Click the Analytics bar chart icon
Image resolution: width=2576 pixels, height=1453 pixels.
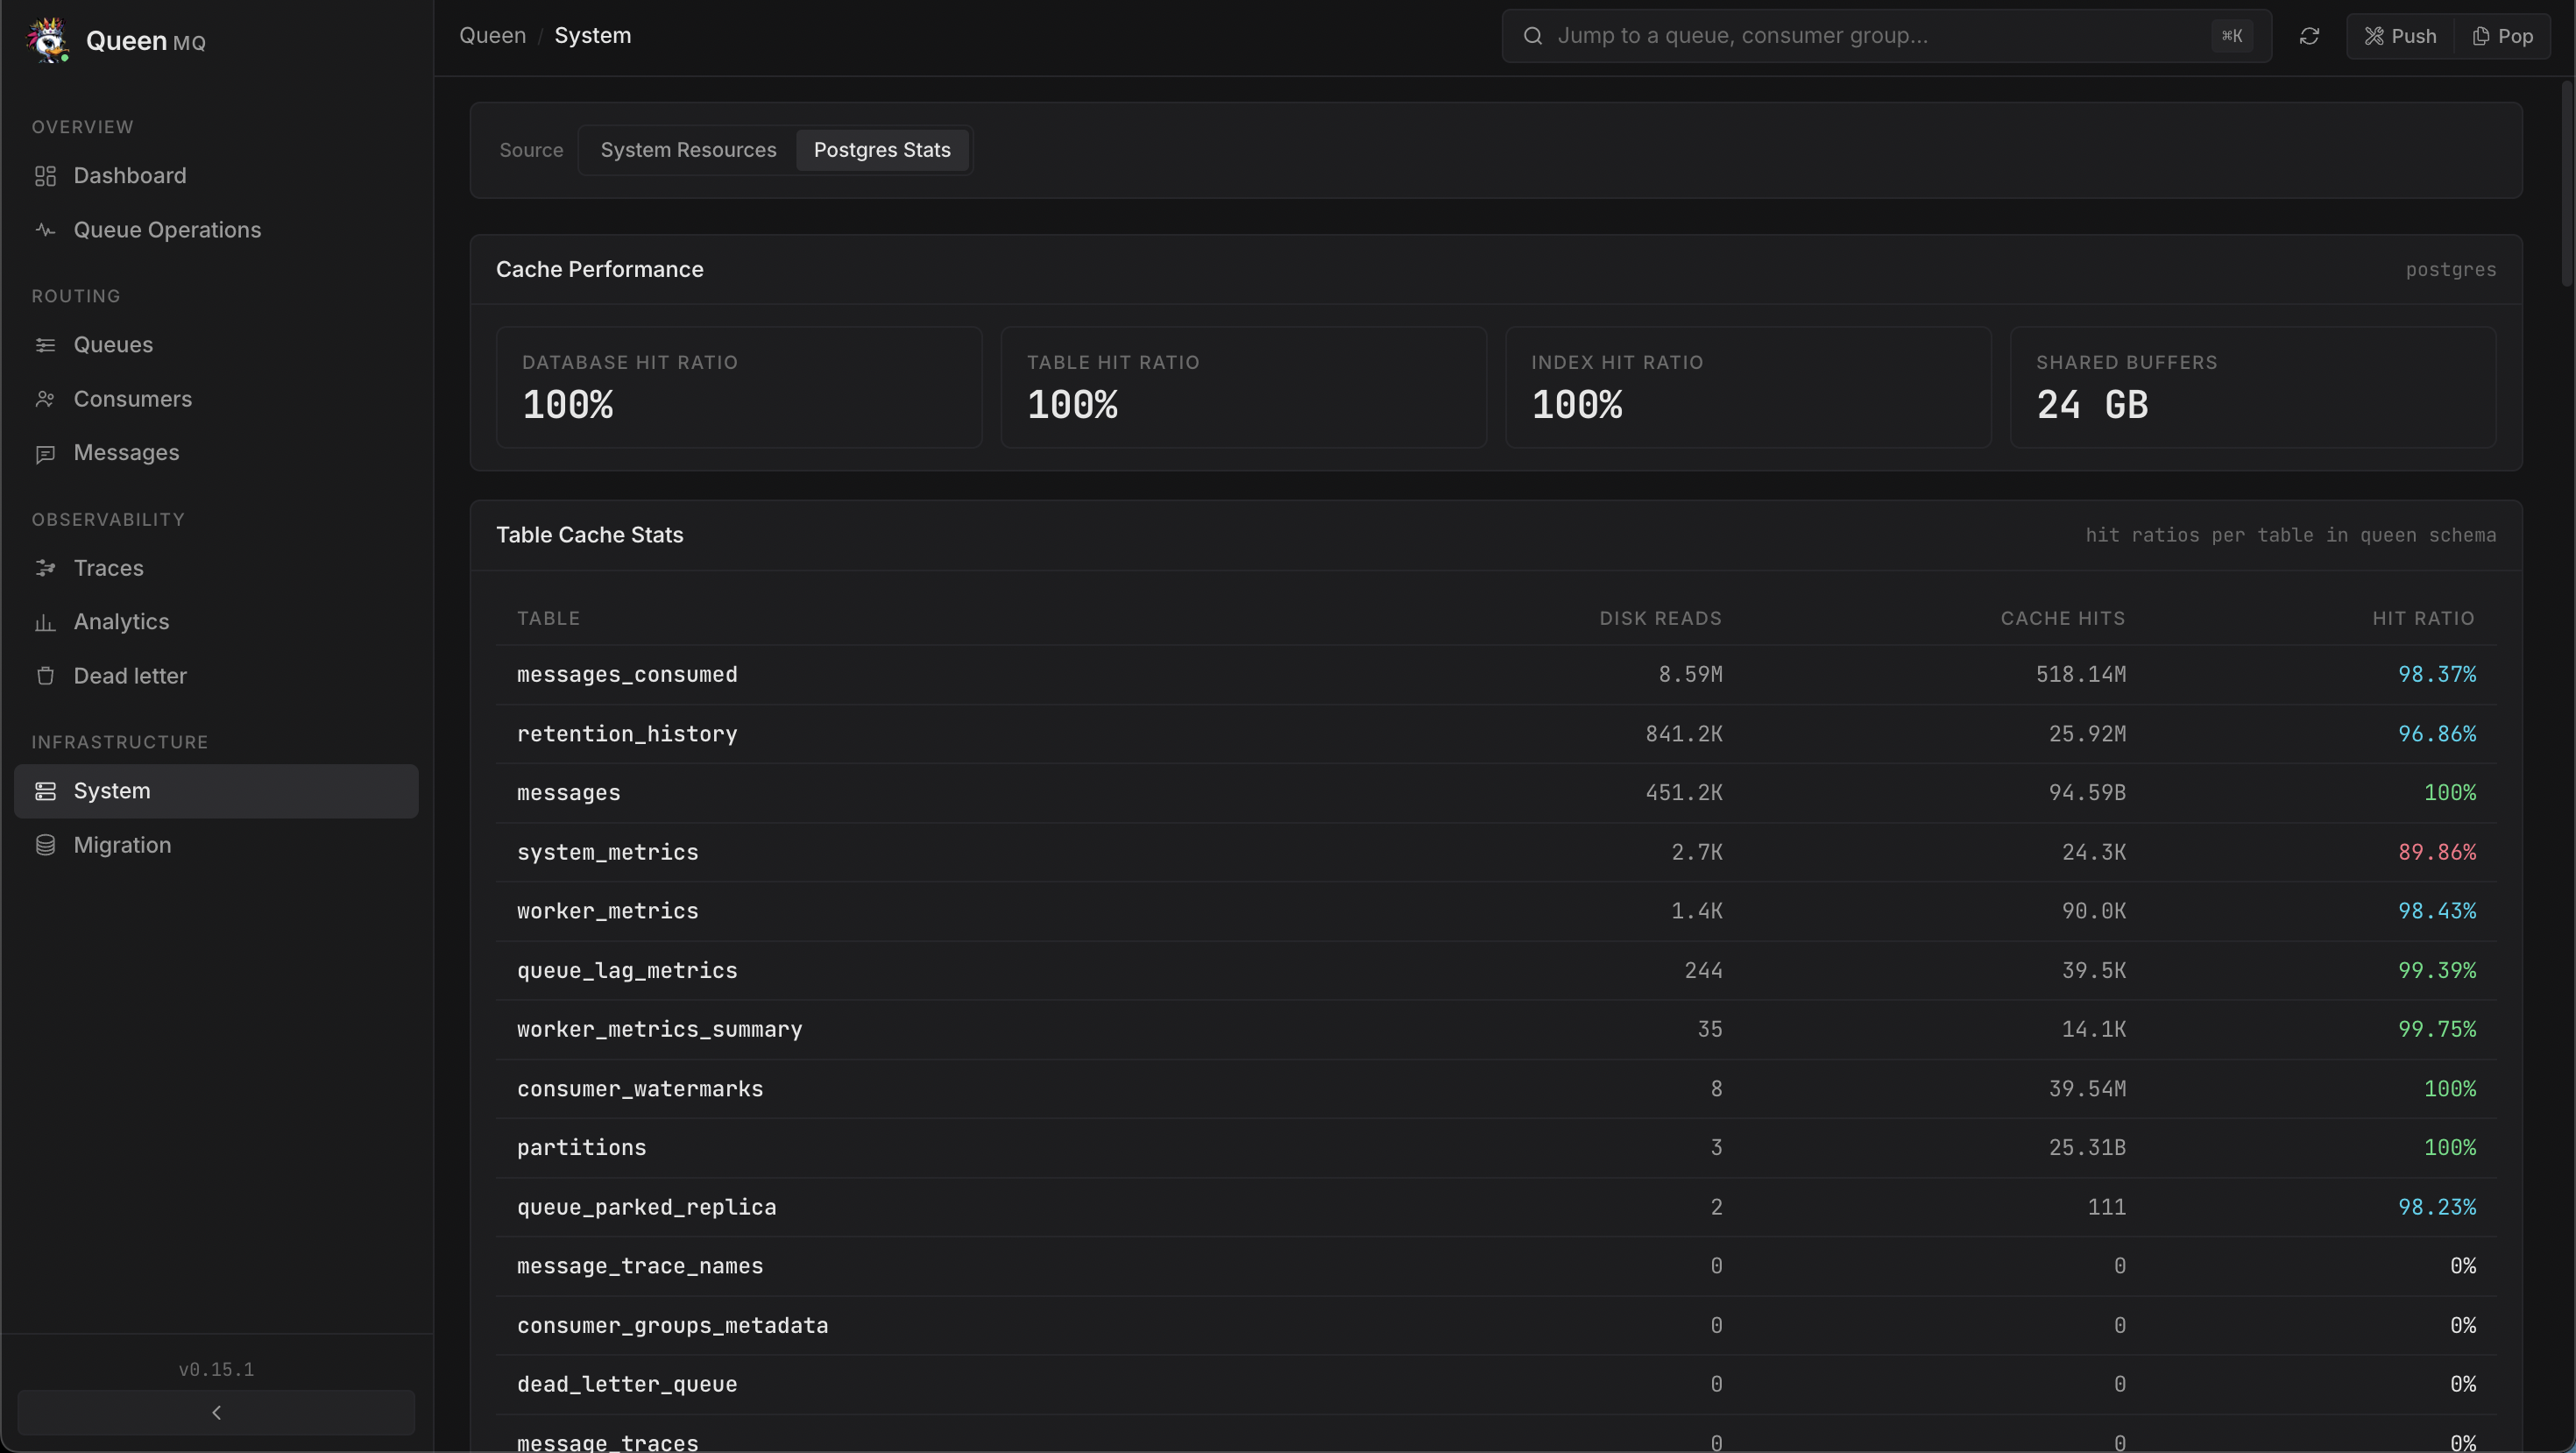coord(45,622)
